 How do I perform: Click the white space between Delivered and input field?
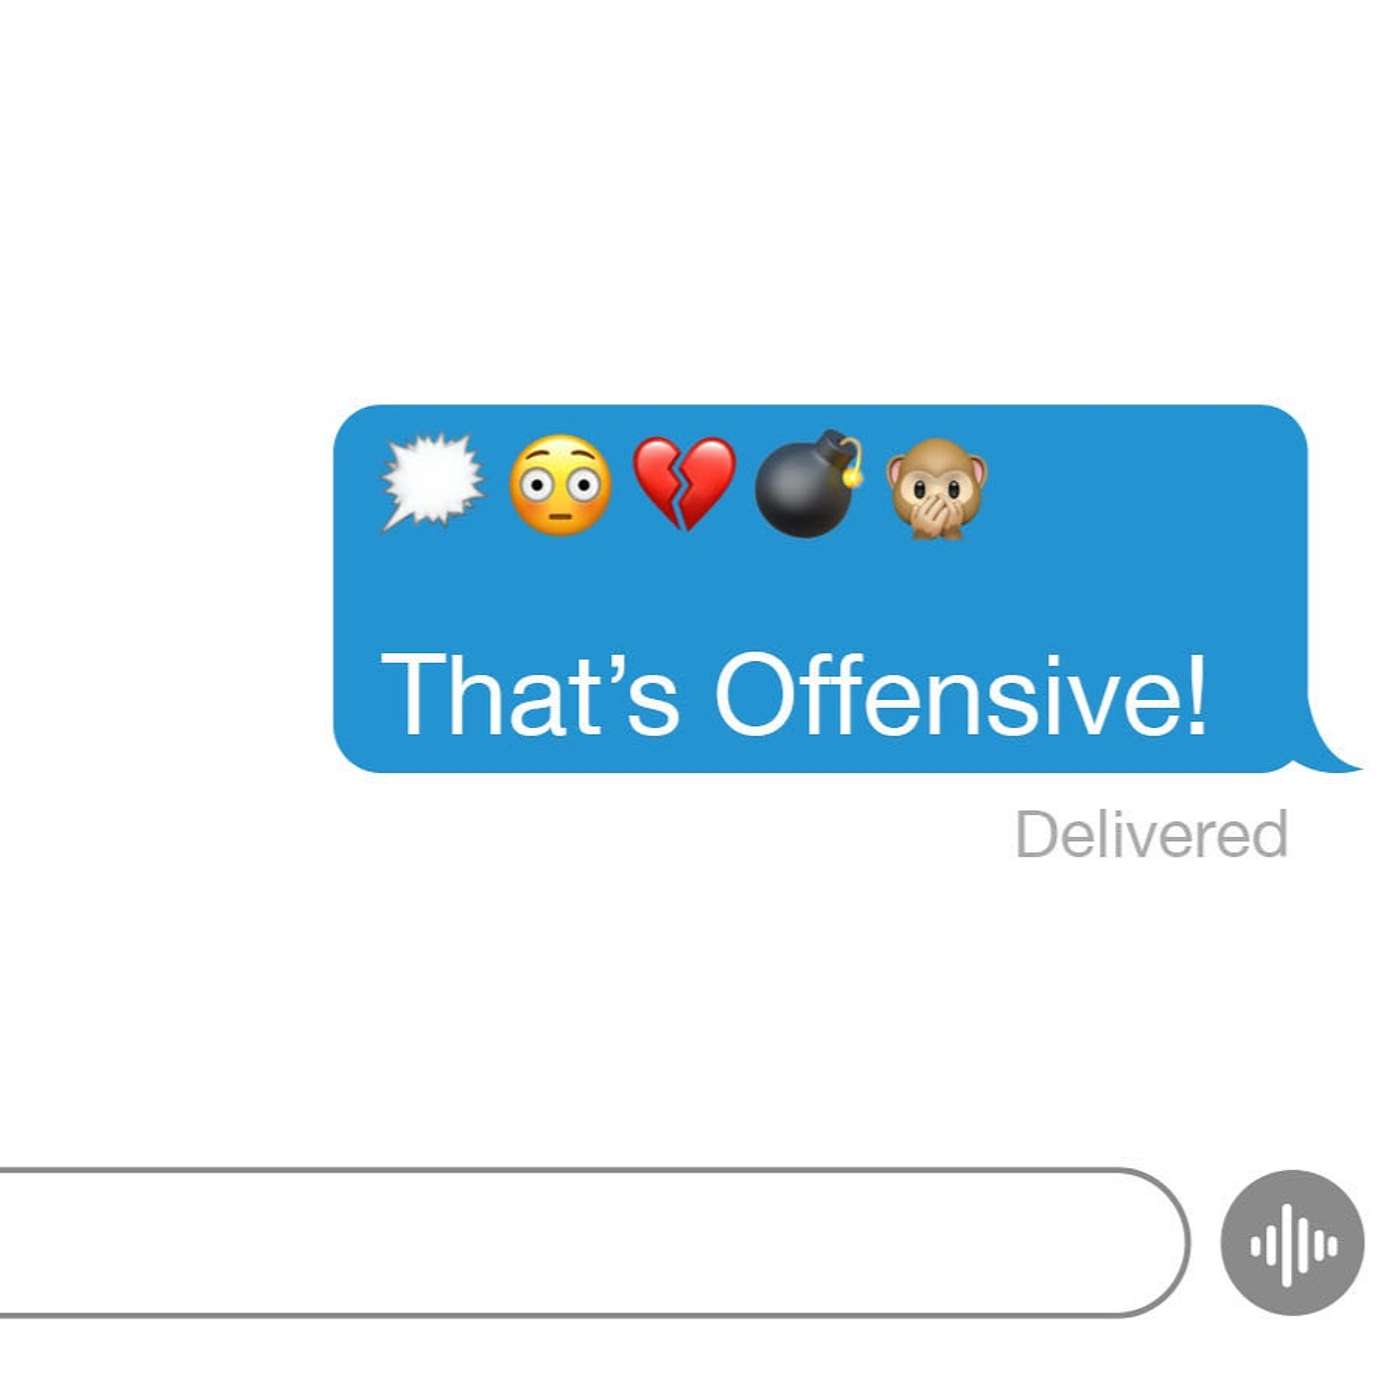pos(700,1010)
